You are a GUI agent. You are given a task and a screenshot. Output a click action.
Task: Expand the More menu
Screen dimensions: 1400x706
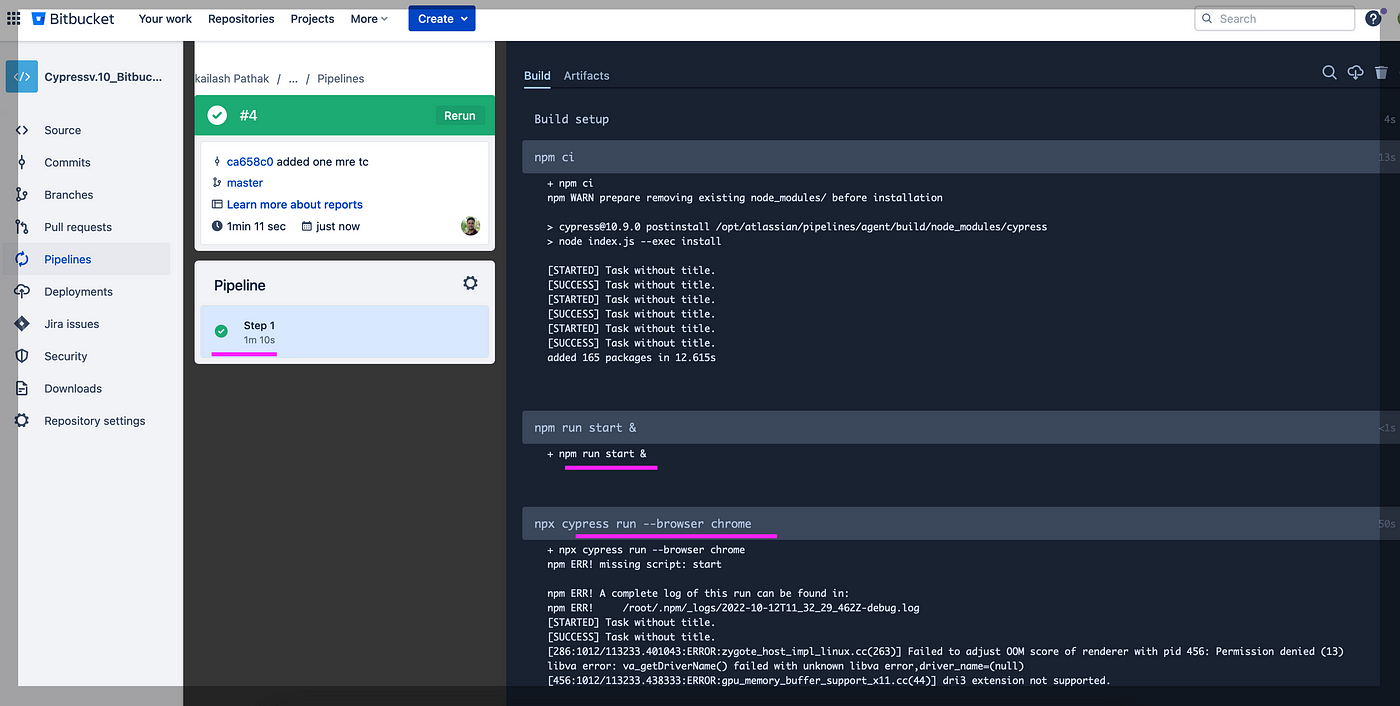tap(369, 19)
